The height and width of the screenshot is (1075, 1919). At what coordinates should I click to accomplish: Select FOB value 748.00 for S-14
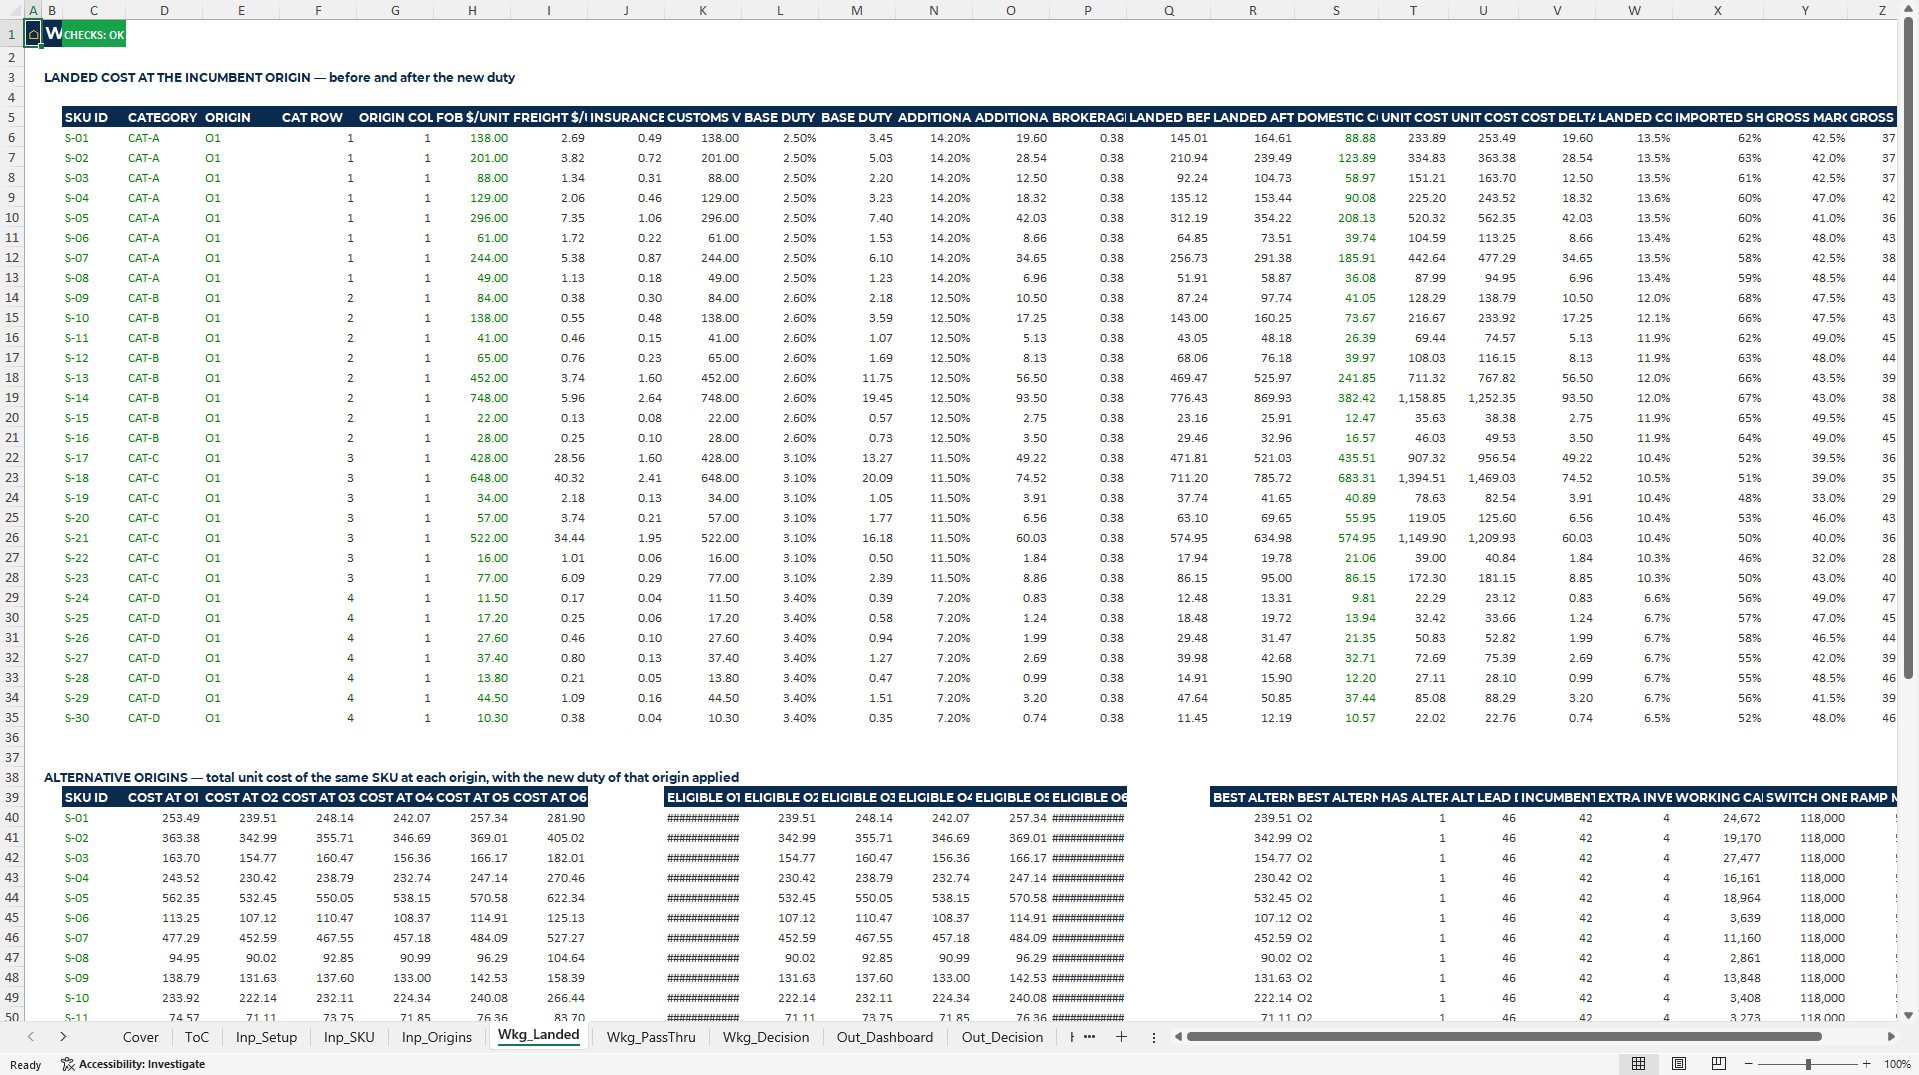(x=472, y=398)
